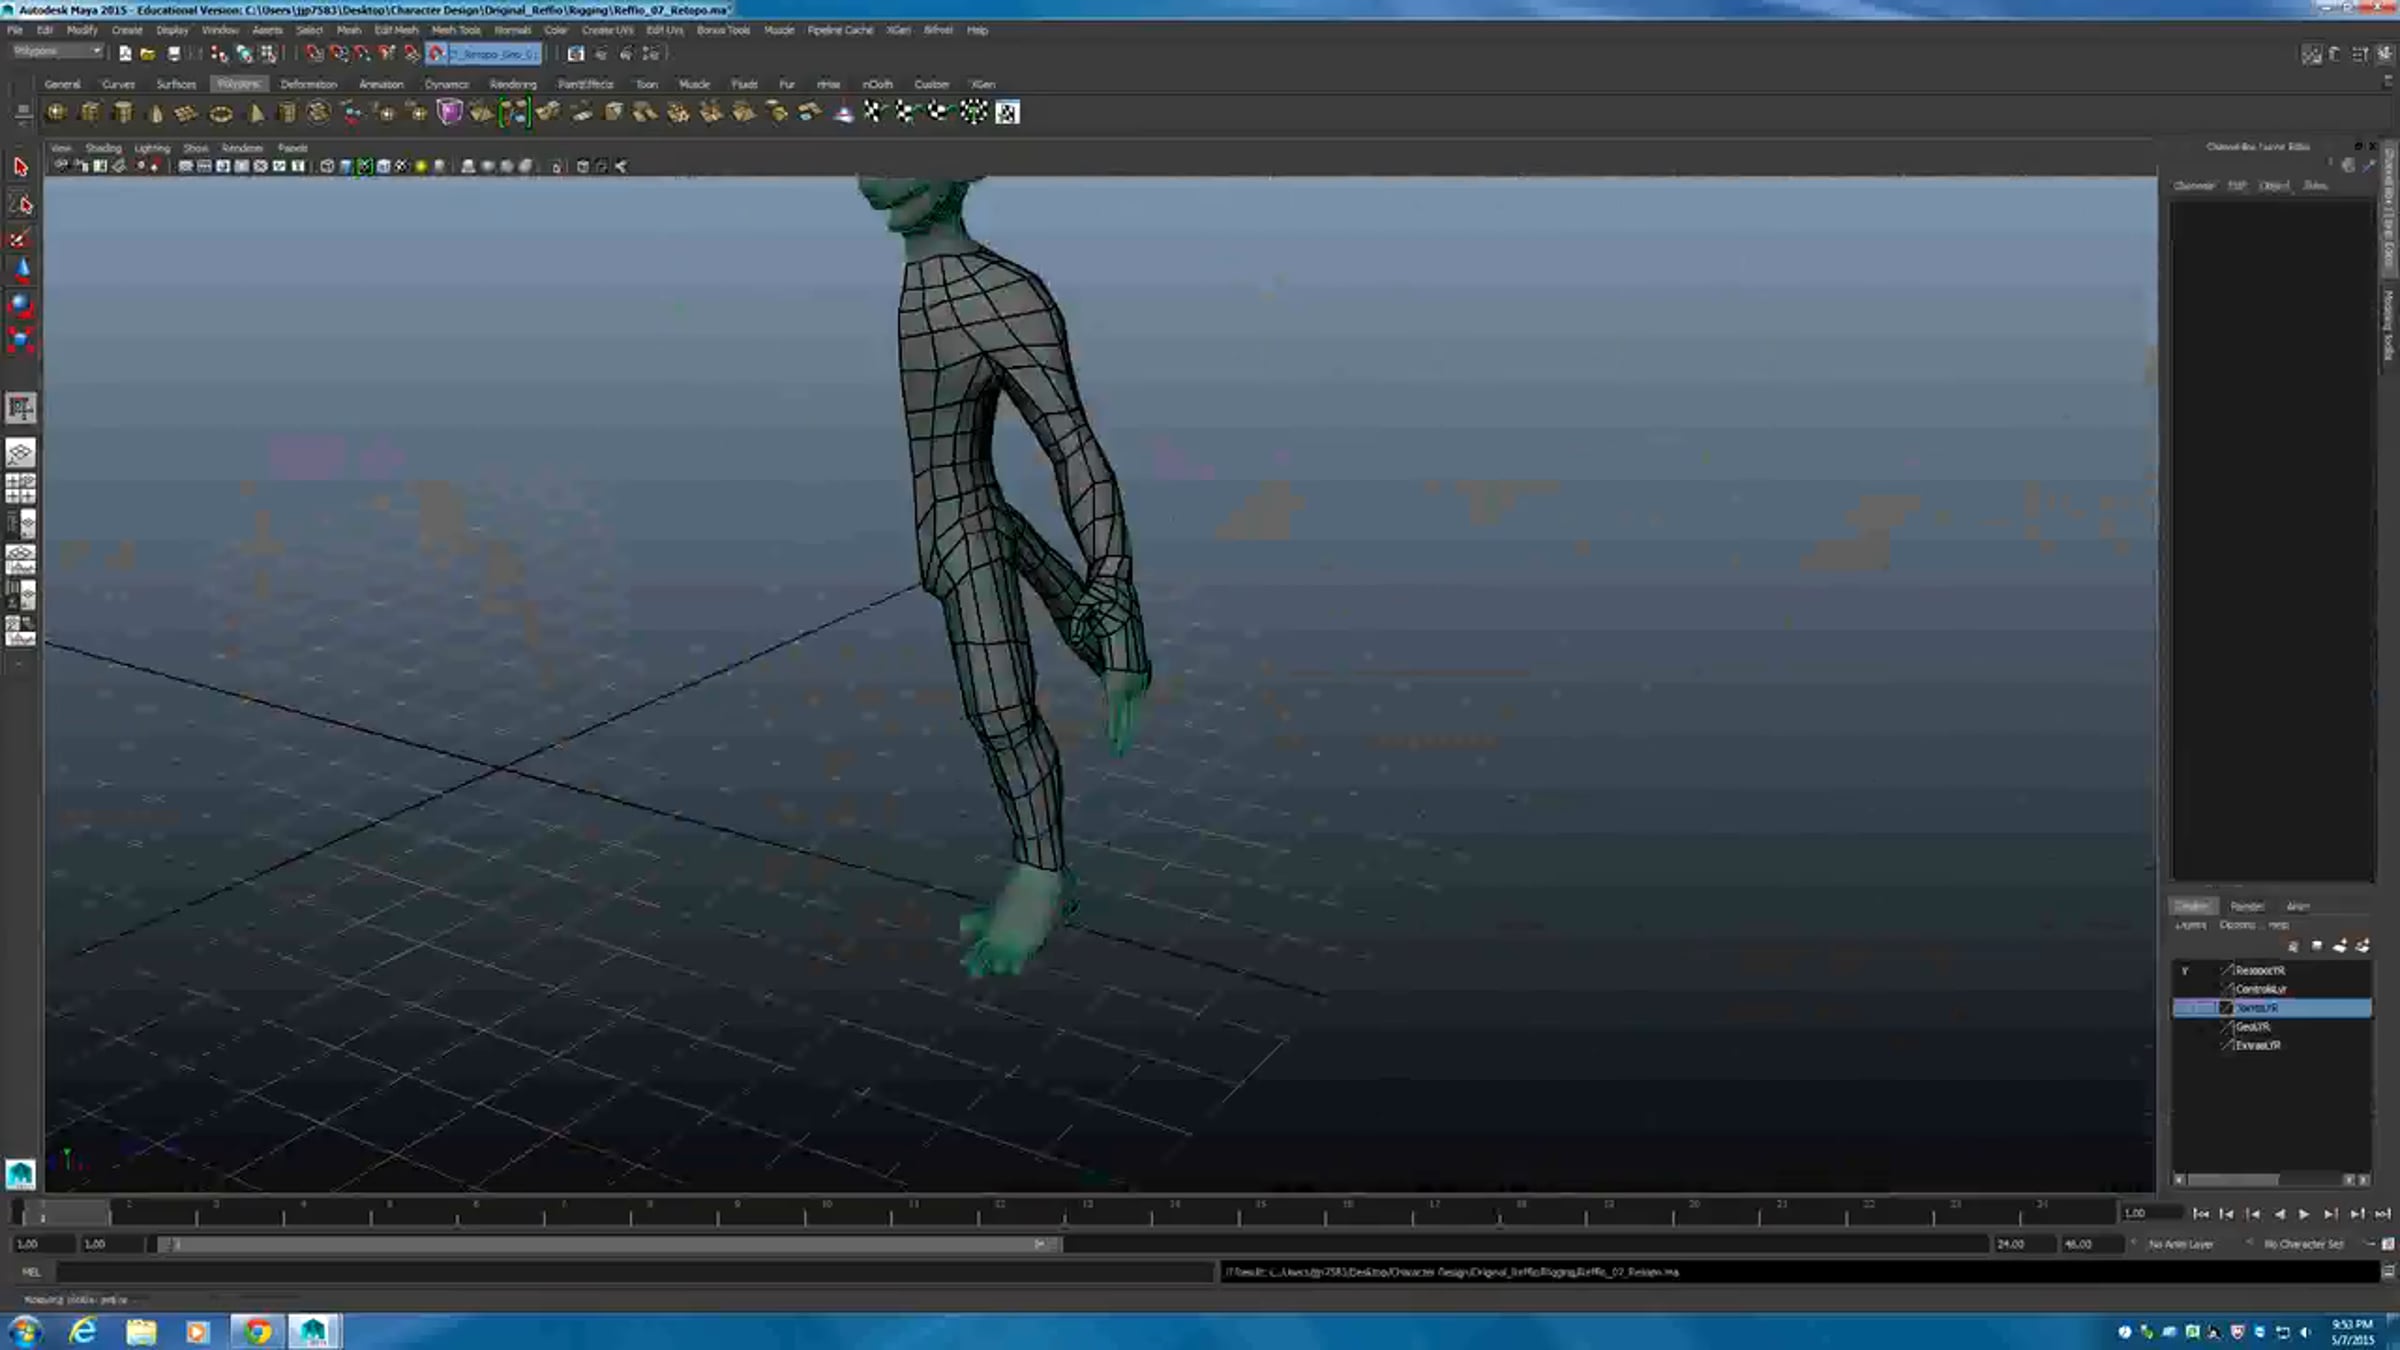Toggle visibility of the ControlsLyr layer
Screen dimensions: 2400x1350
point(2185,989)
